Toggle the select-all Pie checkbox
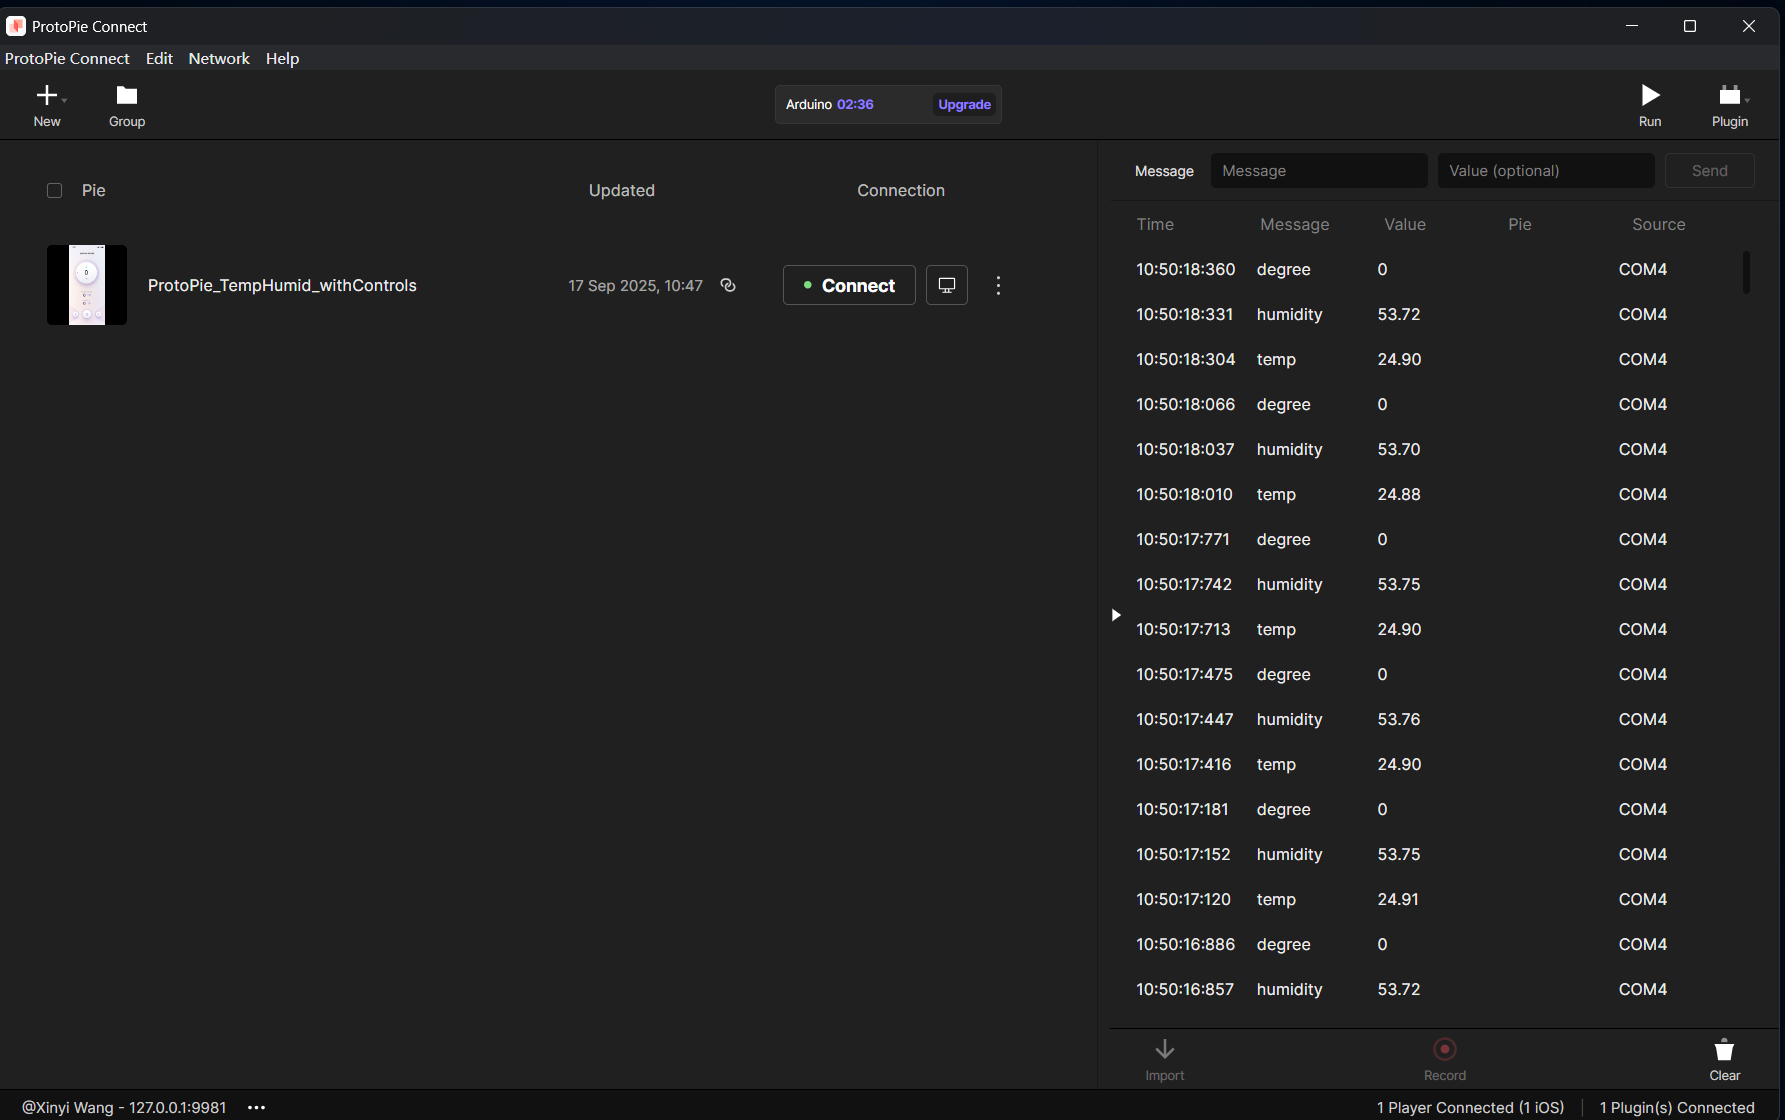This screenshot has width=1785, height=1120. (x=55, y=191)
